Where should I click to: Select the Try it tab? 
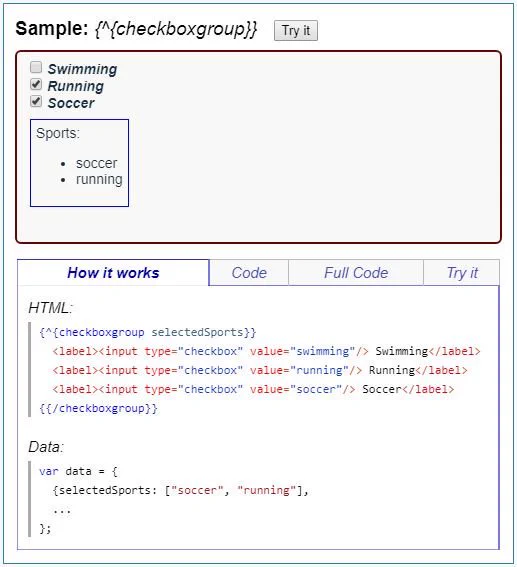462,273
